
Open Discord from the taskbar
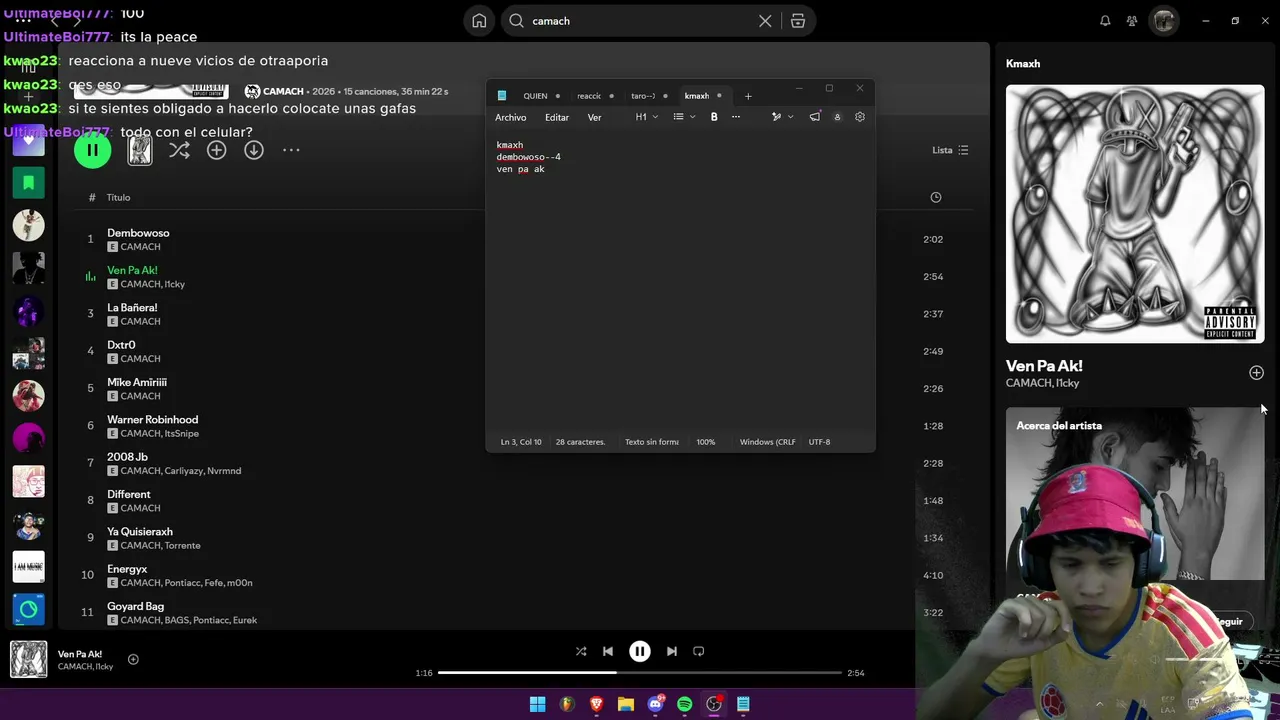655,704
